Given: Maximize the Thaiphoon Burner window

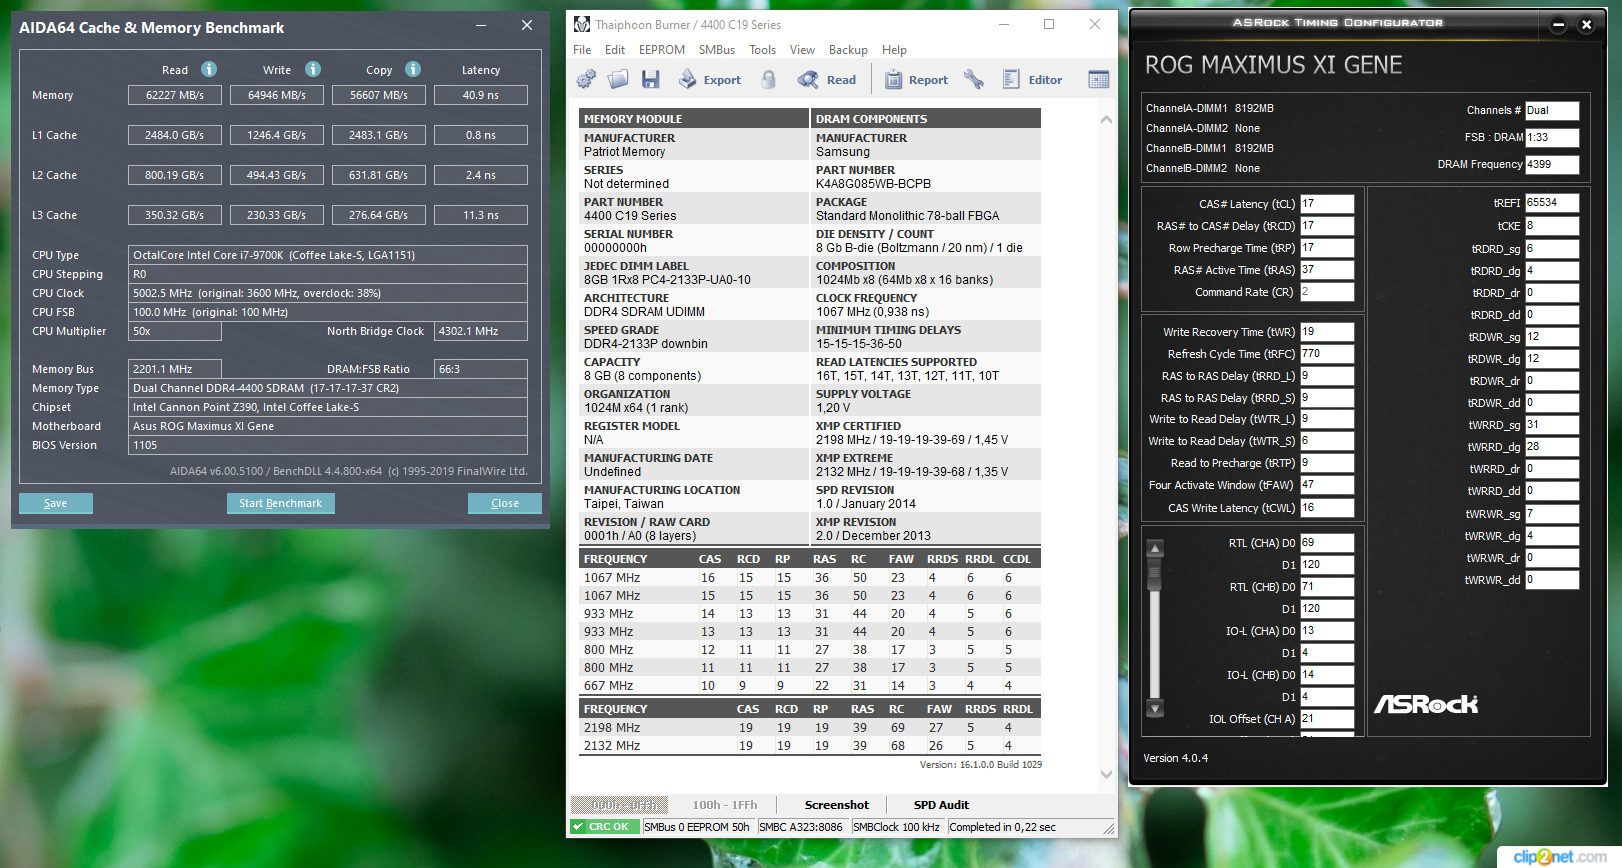Looking at the screenshot, I should (1049, 24).
